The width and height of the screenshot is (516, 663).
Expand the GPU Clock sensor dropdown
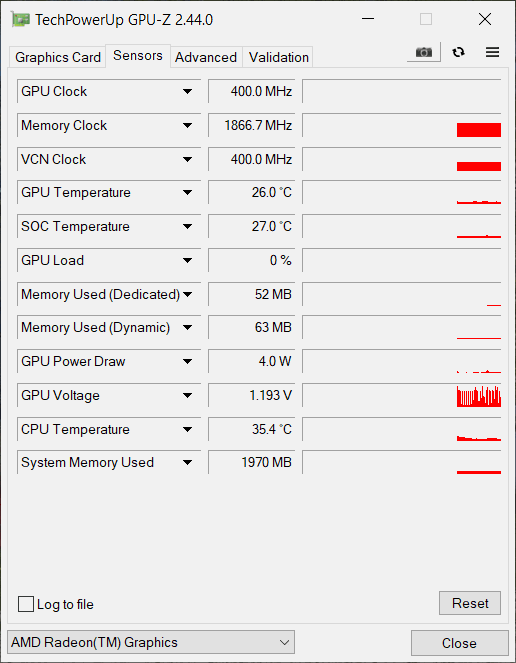pyautogui.click(x=187, y=91)
